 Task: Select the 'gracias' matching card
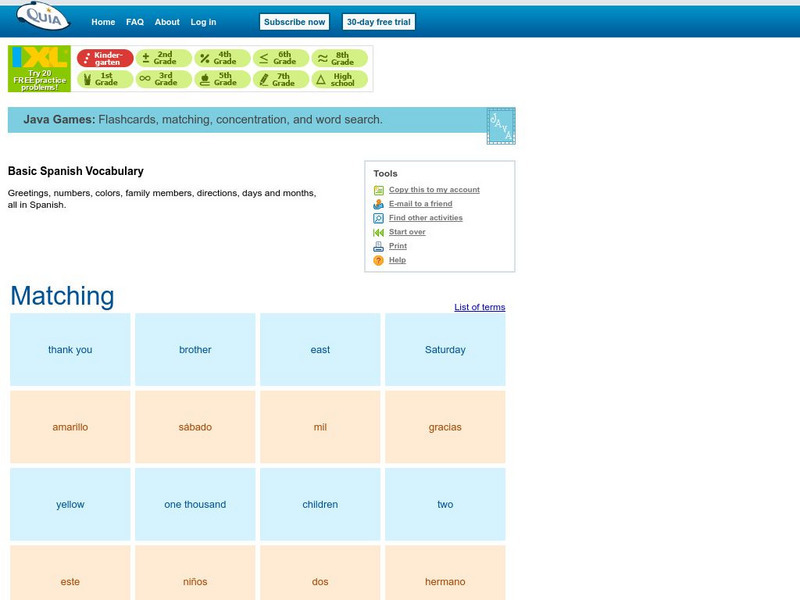(x=445, y=427)
